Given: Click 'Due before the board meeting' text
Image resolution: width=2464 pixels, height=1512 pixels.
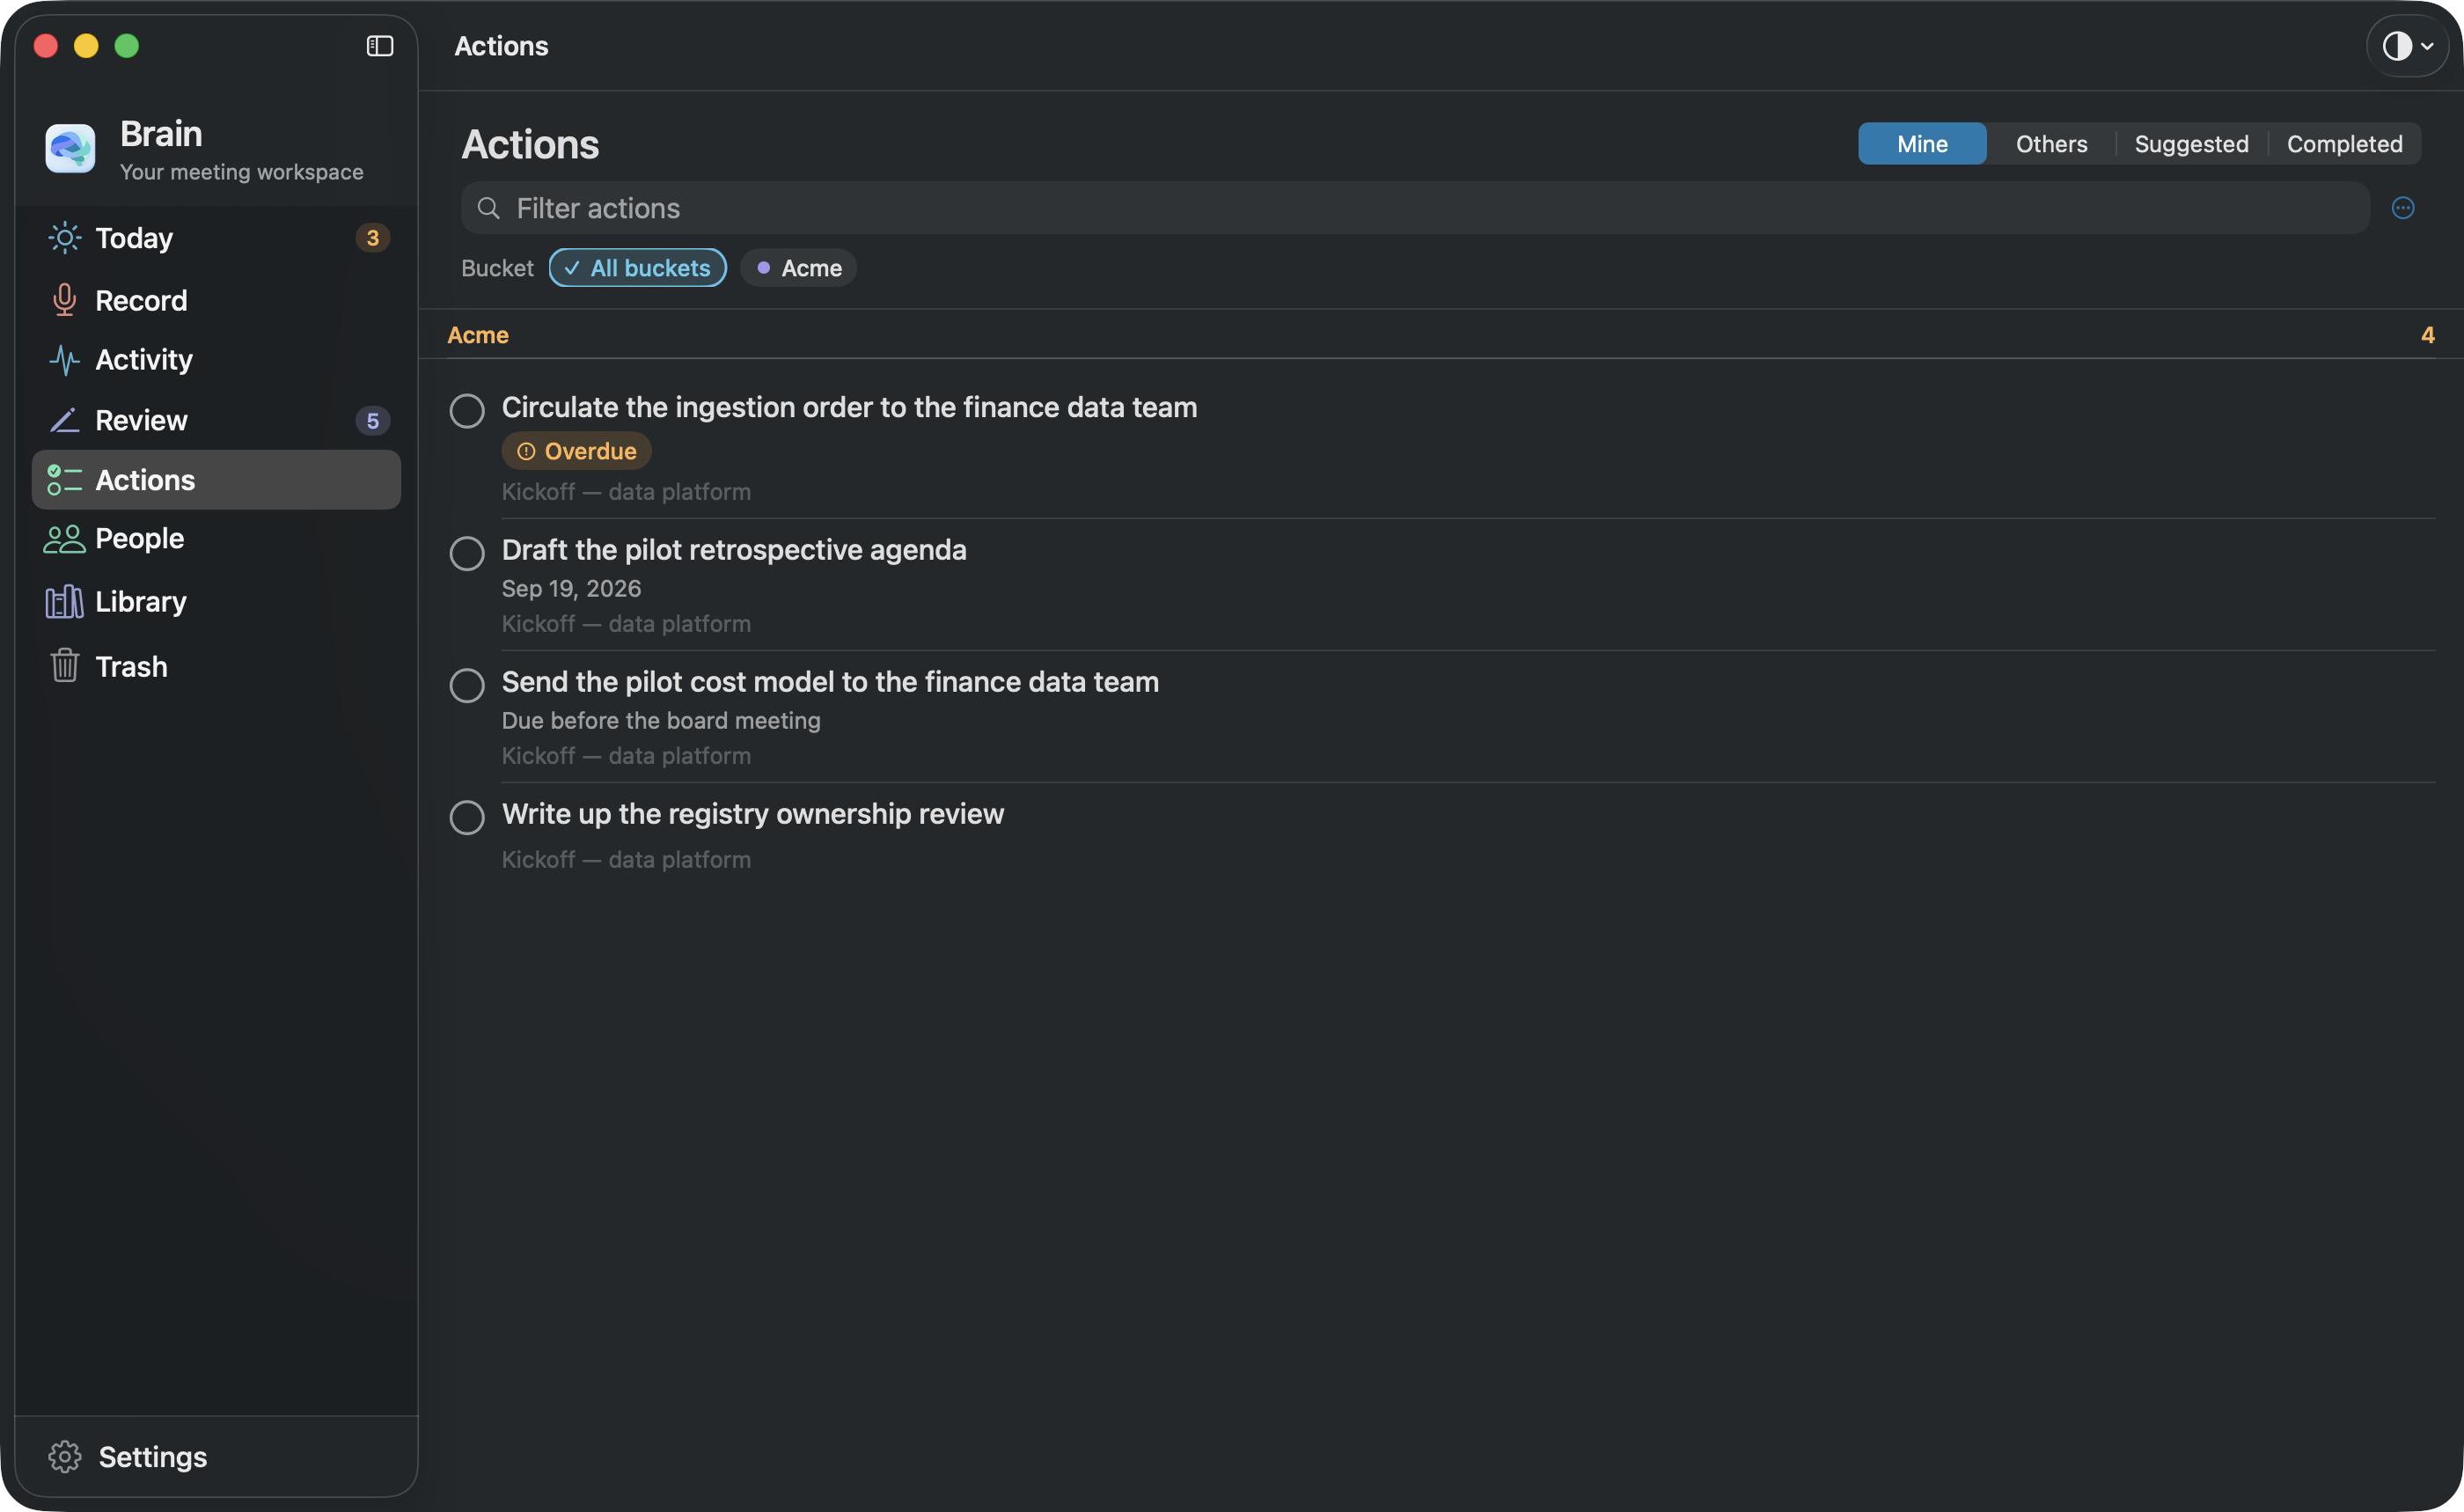Looking at the screenshot, I should 661,721.
